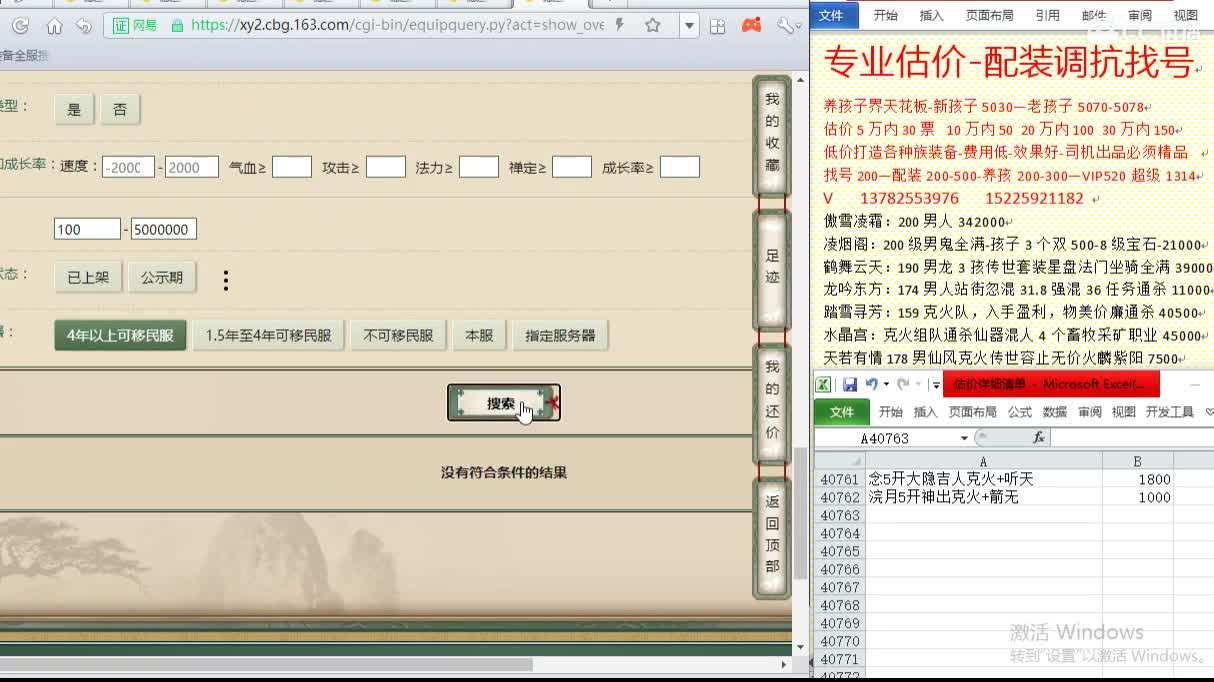Click browser horizontal scrollbar thumb

(266, 665)
